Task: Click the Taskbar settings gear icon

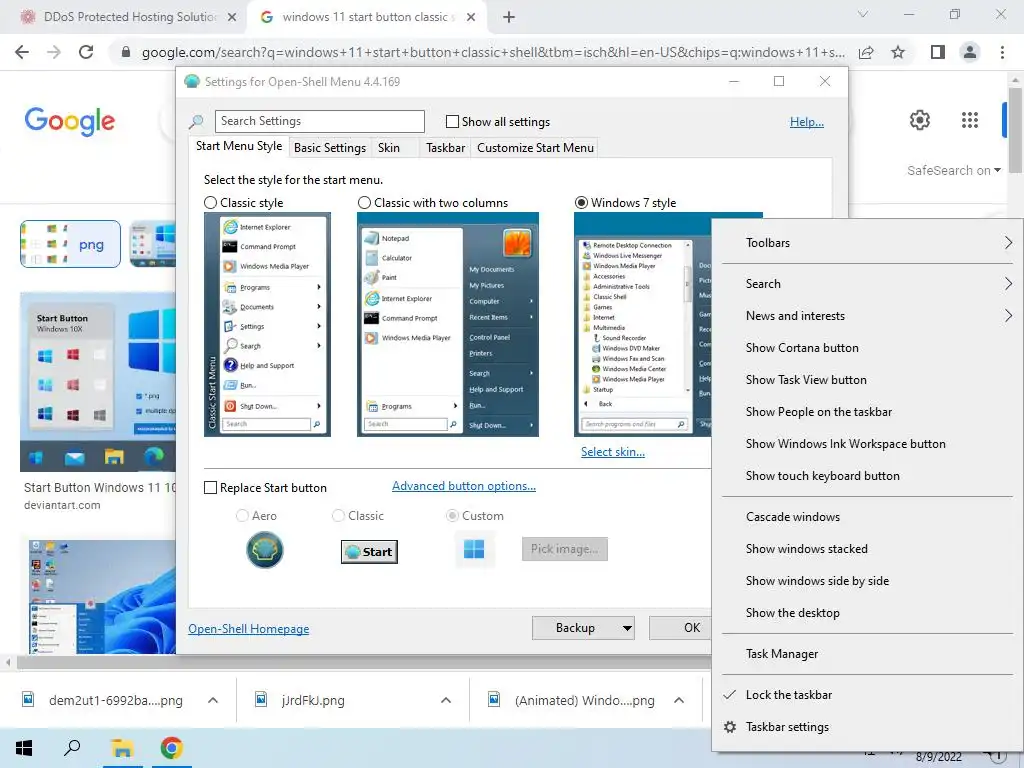Action: [730, 727]
